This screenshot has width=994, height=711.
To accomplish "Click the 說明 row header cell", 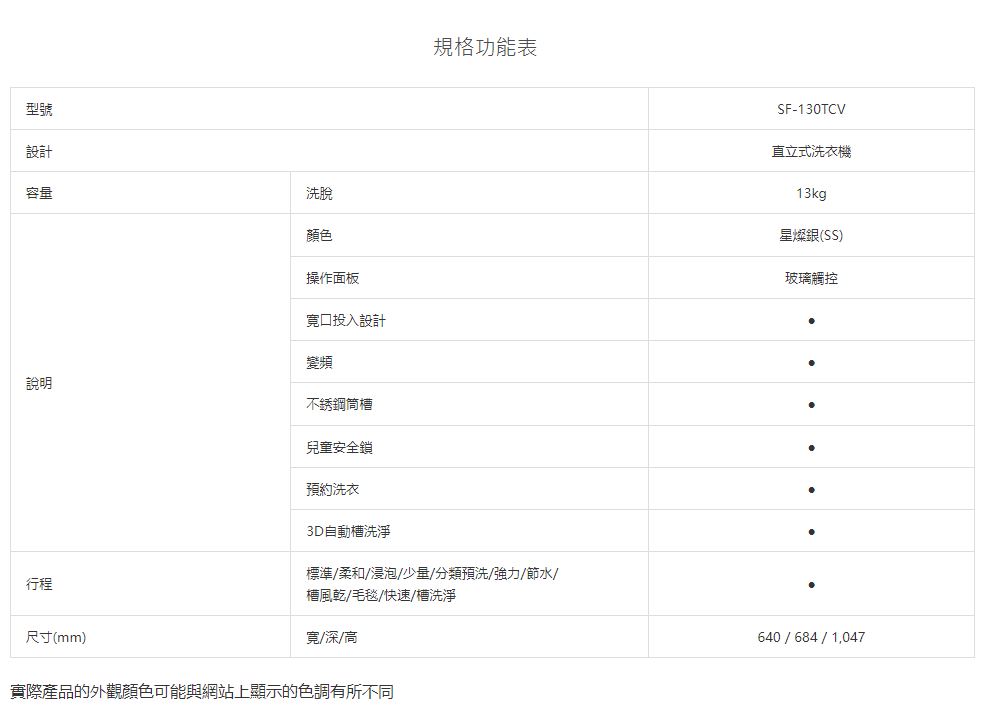I will pyautogui.click(x=40, y=384).
